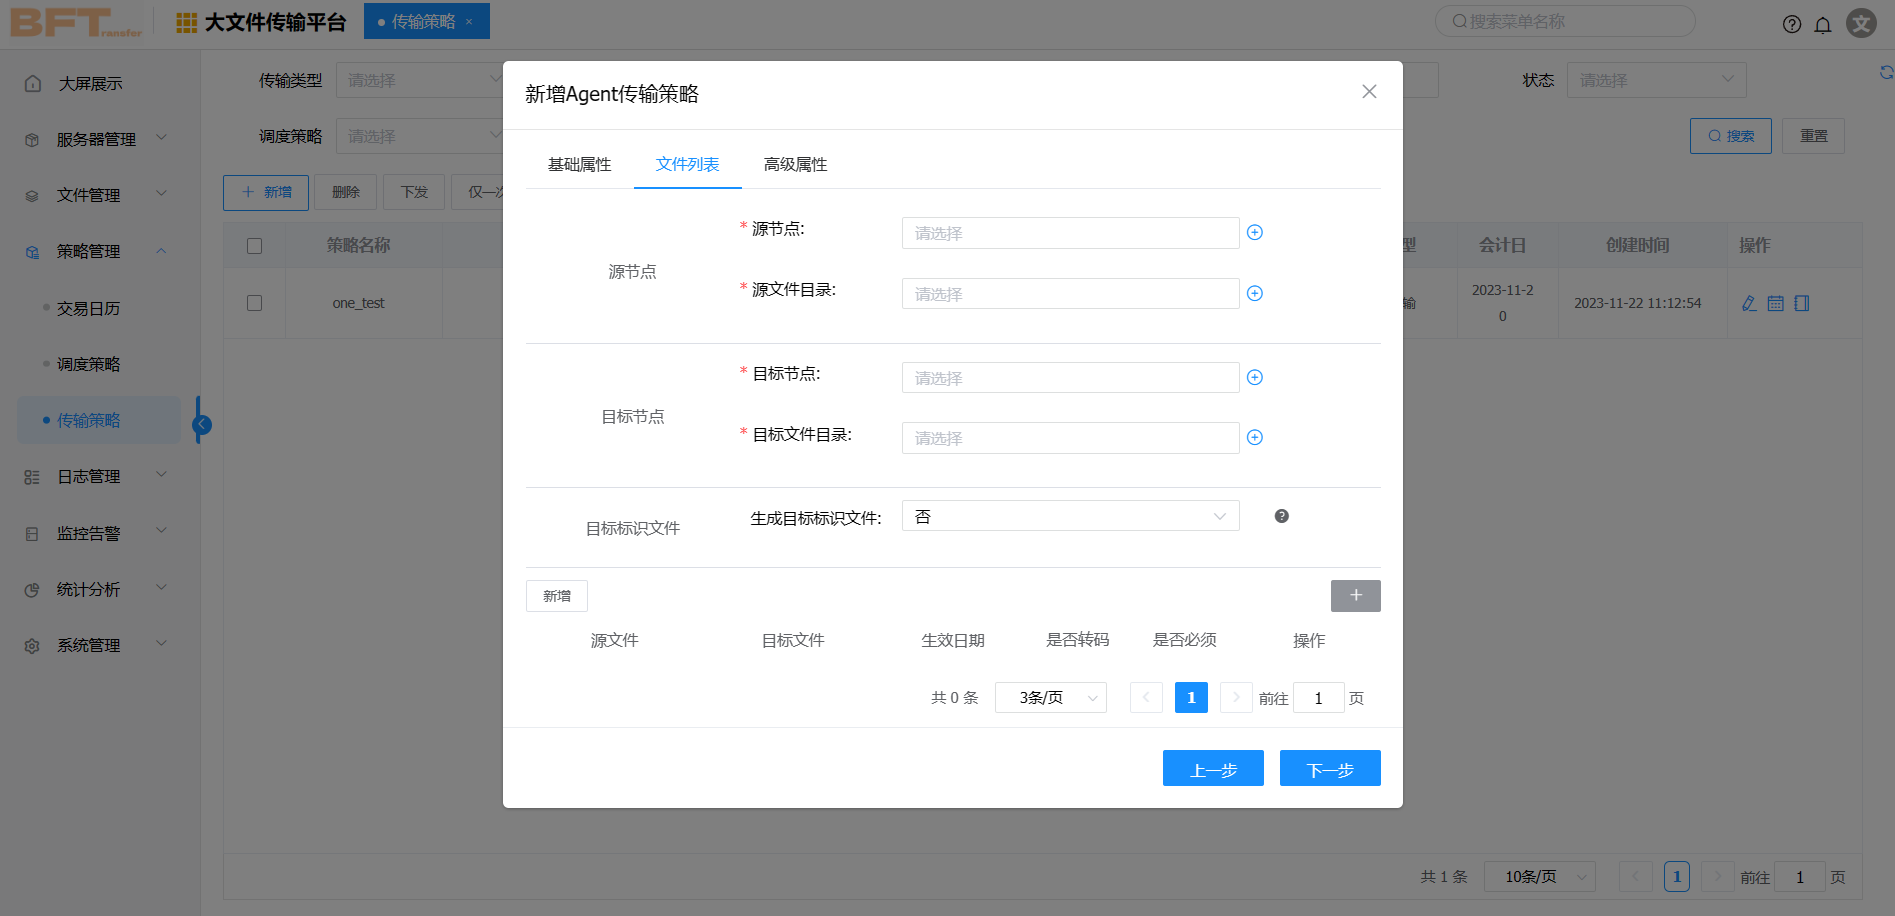
Task: Click the help question-mark icon in top bar
Action: point(1791,24)
